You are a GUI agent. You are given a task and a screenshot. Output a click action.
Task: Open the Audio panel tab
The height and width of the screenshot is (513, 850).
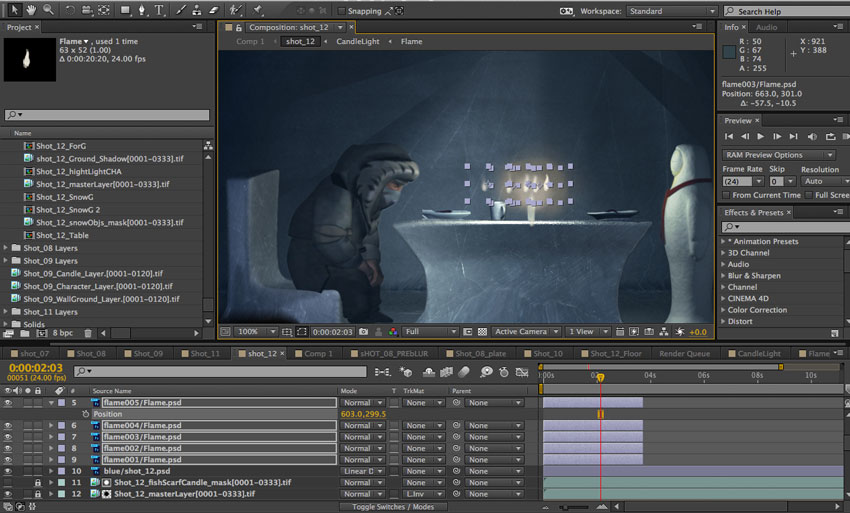coord(767,27)
